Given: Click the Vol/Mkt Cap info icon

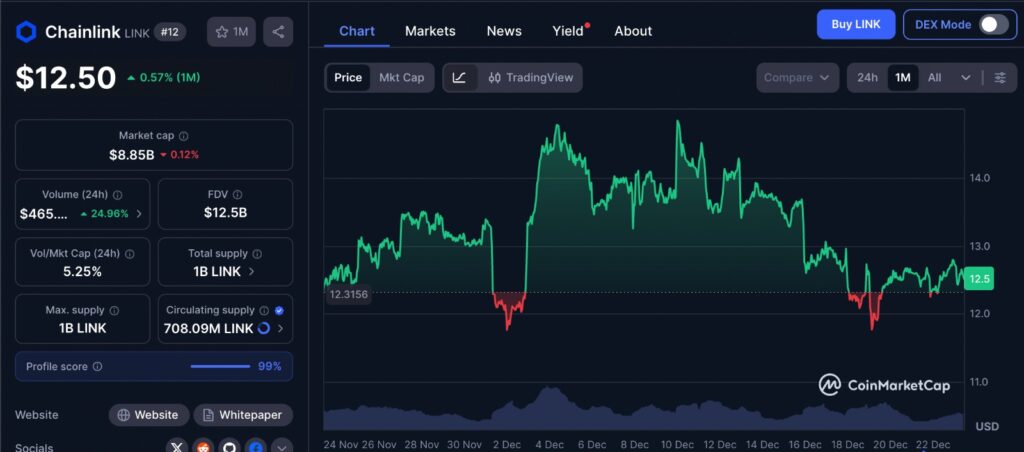Looking at the screenshot, I should click(x=129, y=253).
